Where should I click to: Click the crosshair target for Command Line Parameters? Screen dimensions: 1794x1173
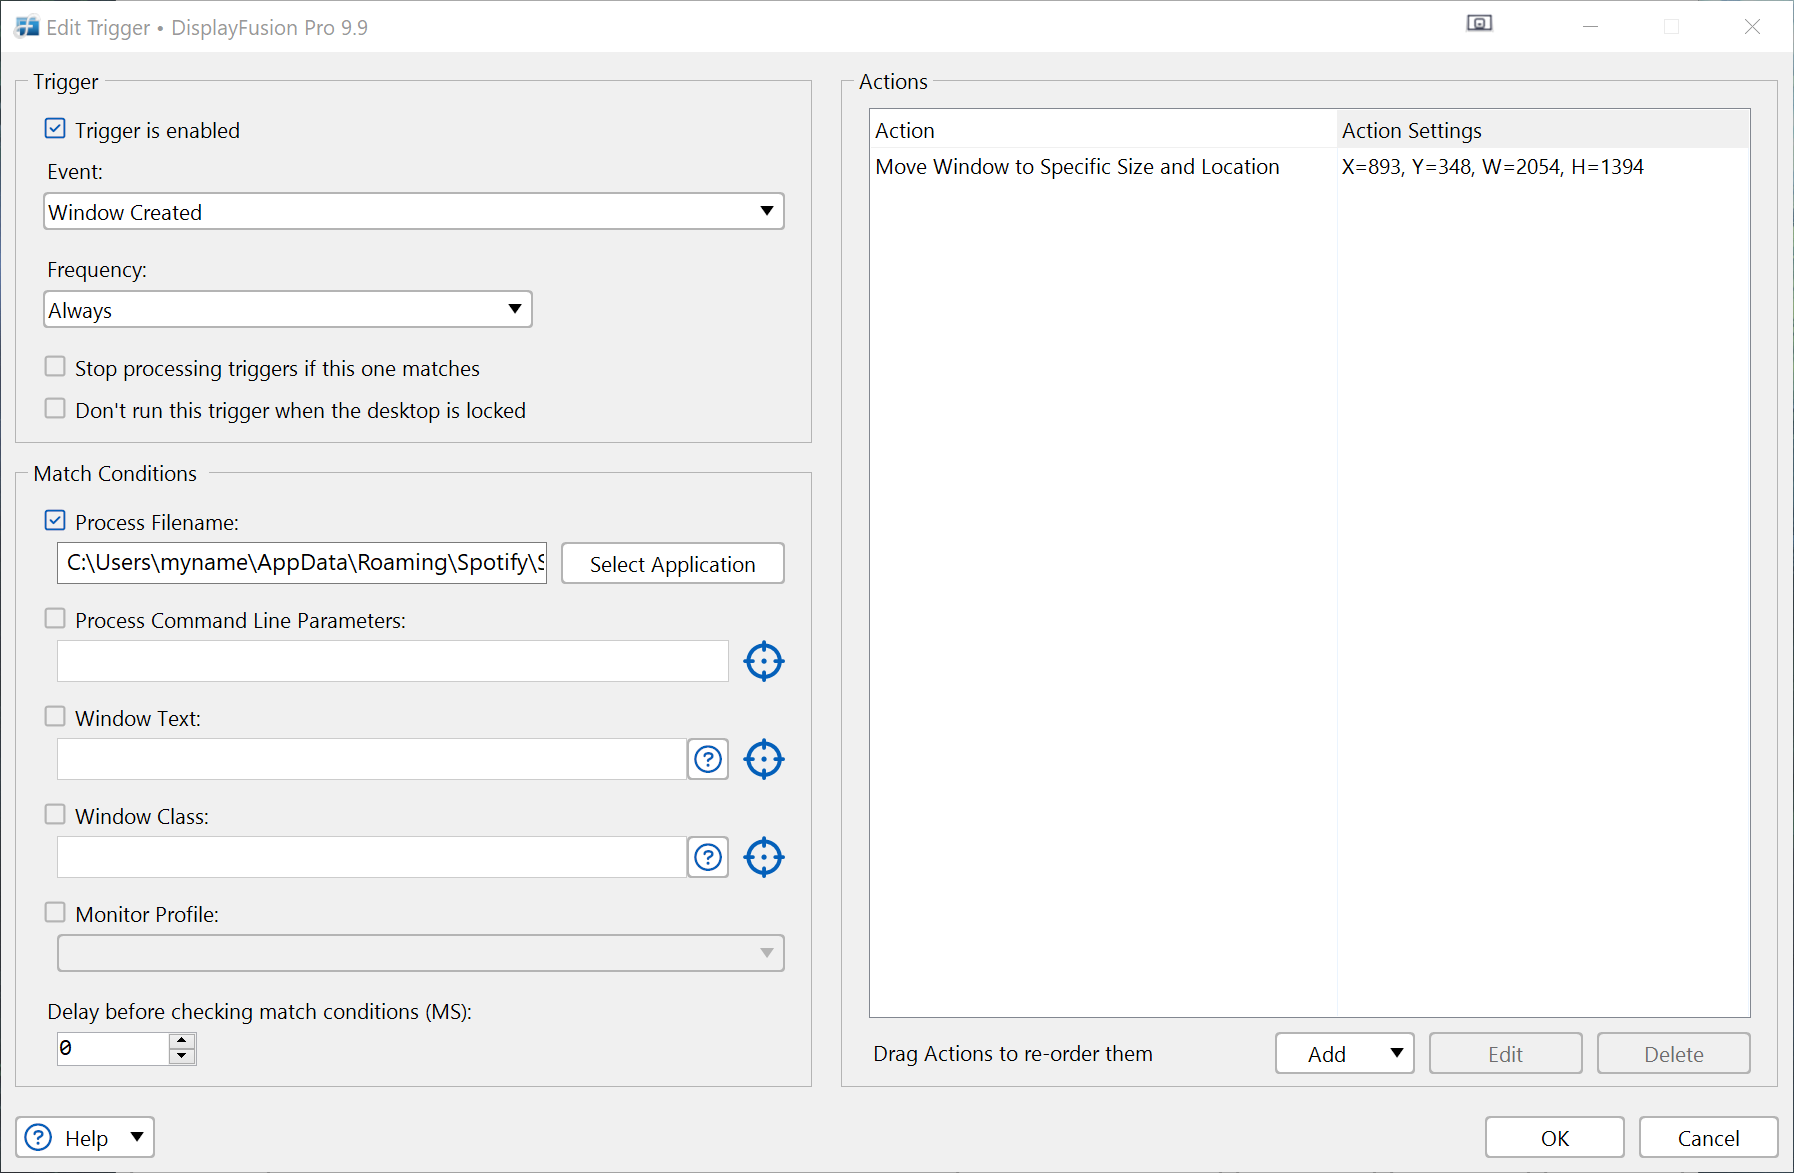(764, 661)
